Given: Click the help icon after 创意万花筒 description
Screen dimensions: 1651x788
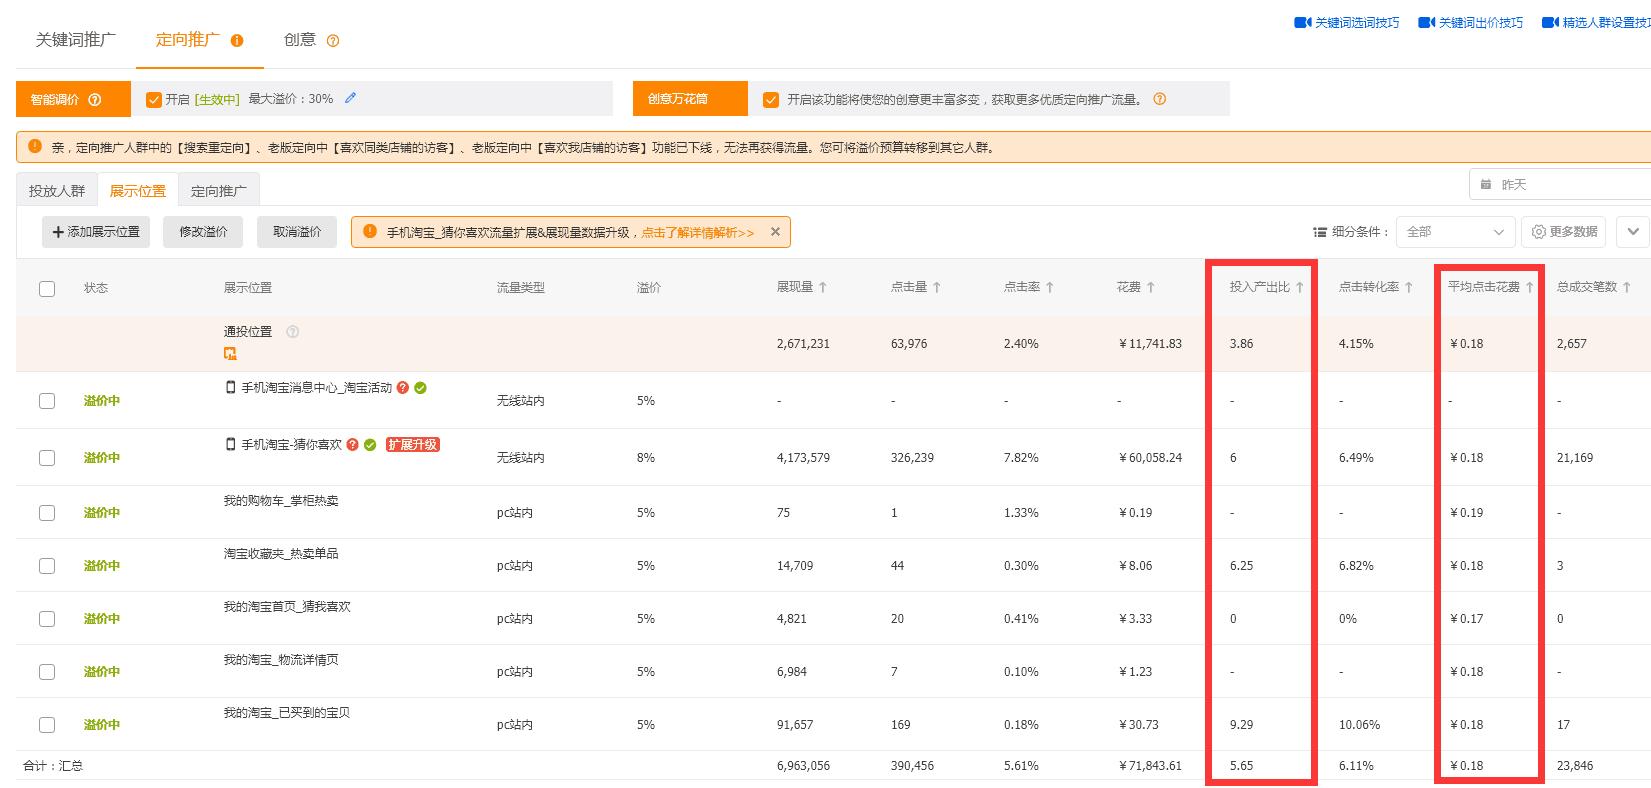Looking at the screenshot, I should 1160,99.
